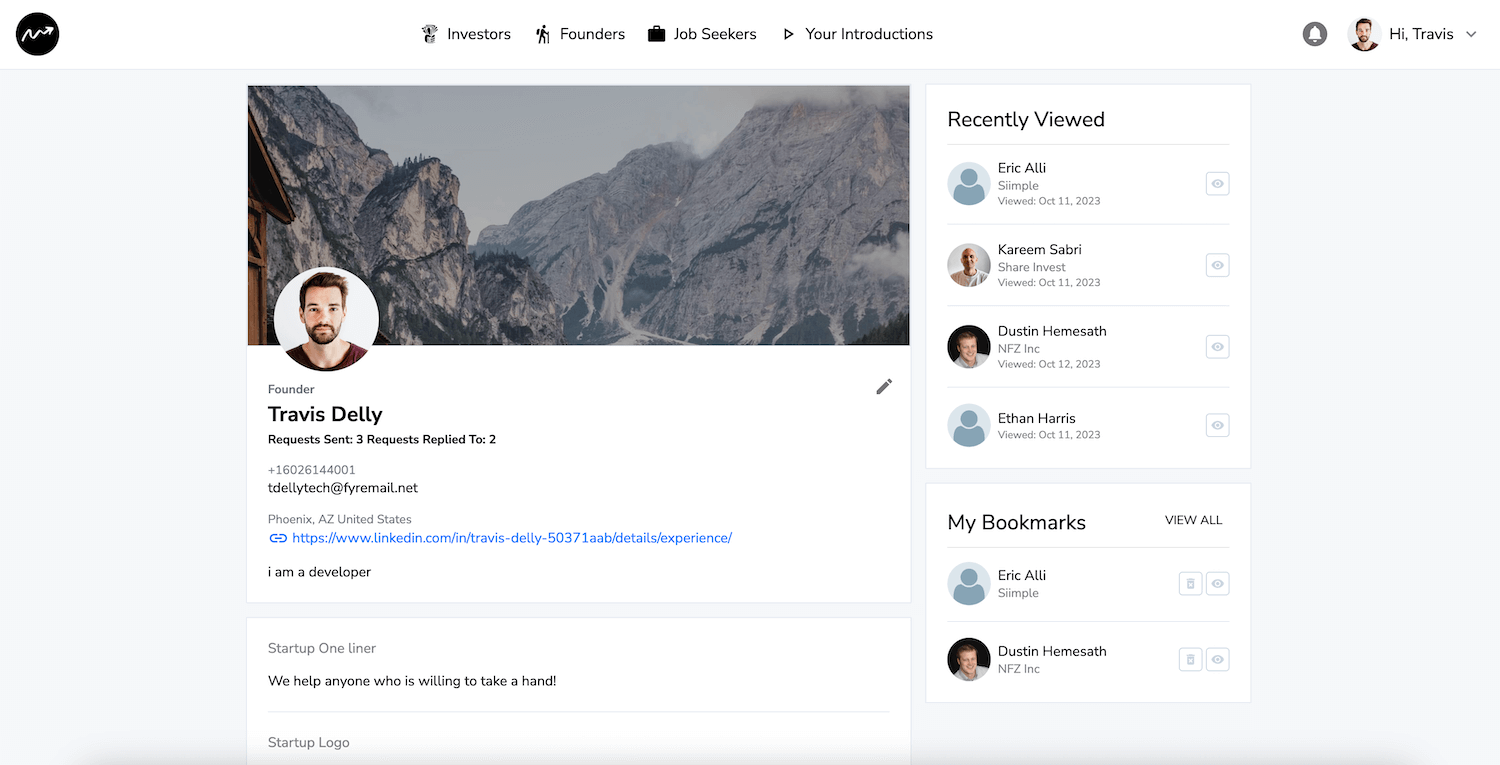
Task: Delete the Eric Alli bookmark
Action: tap(1190, 584)
